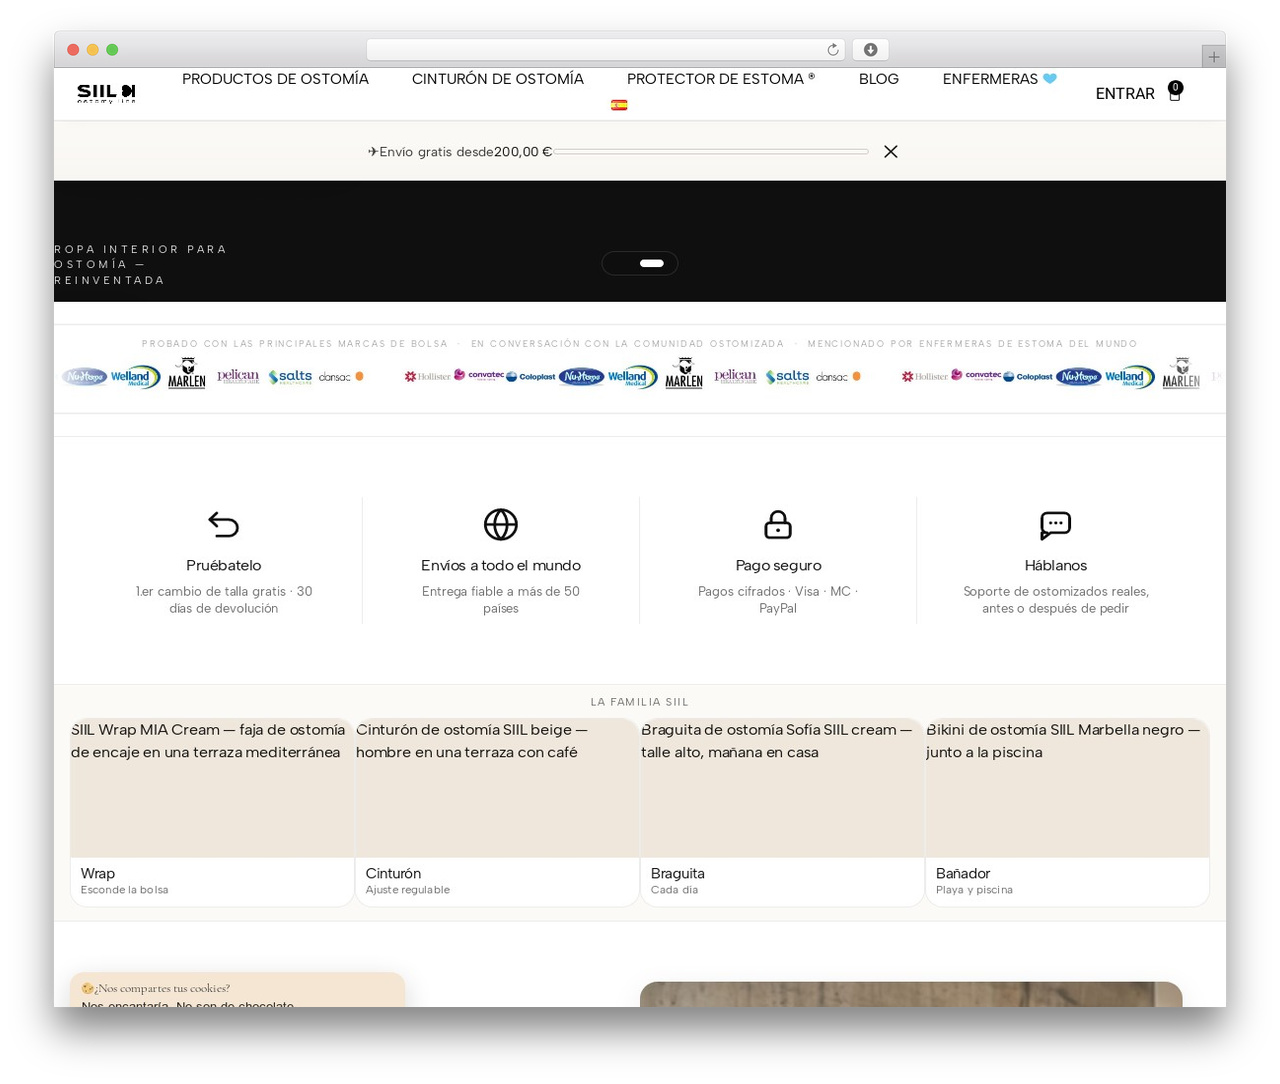The image size is (1280, 1084).
Task: Open the Enfermeras page
Action: (x=1000, y=79)
